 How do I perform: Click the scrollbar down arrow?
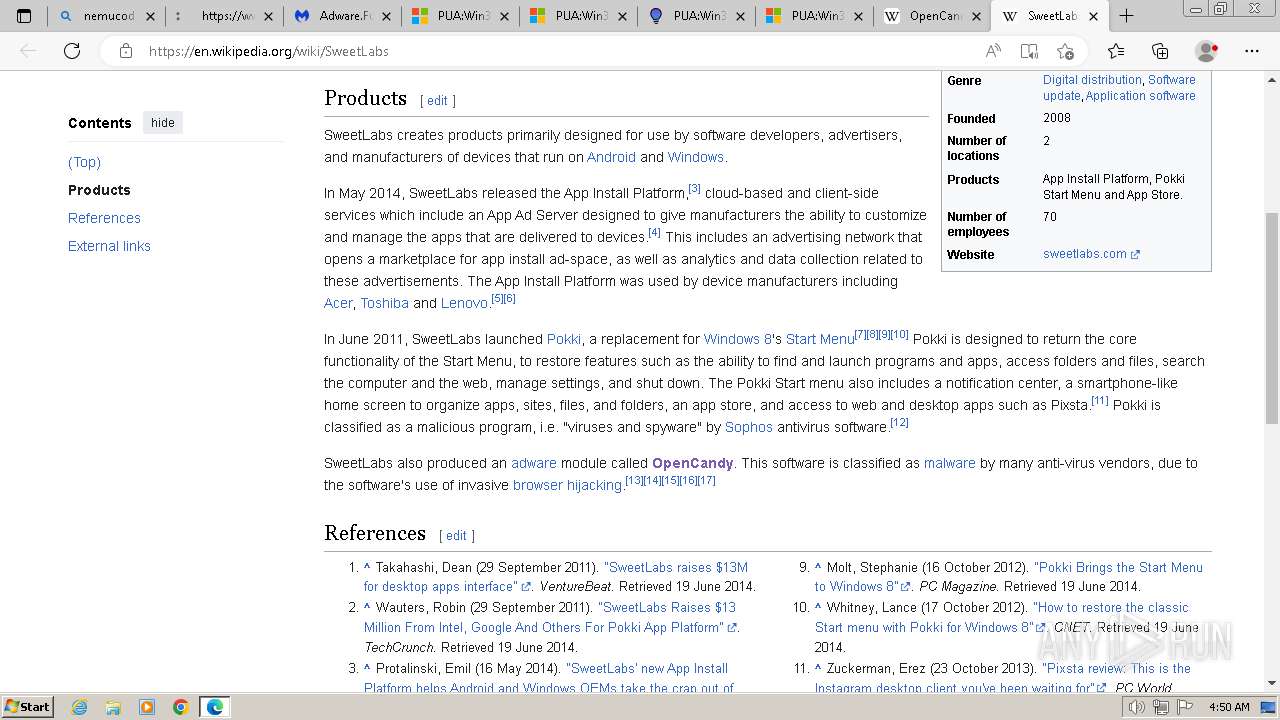(x=1272, y=683)
